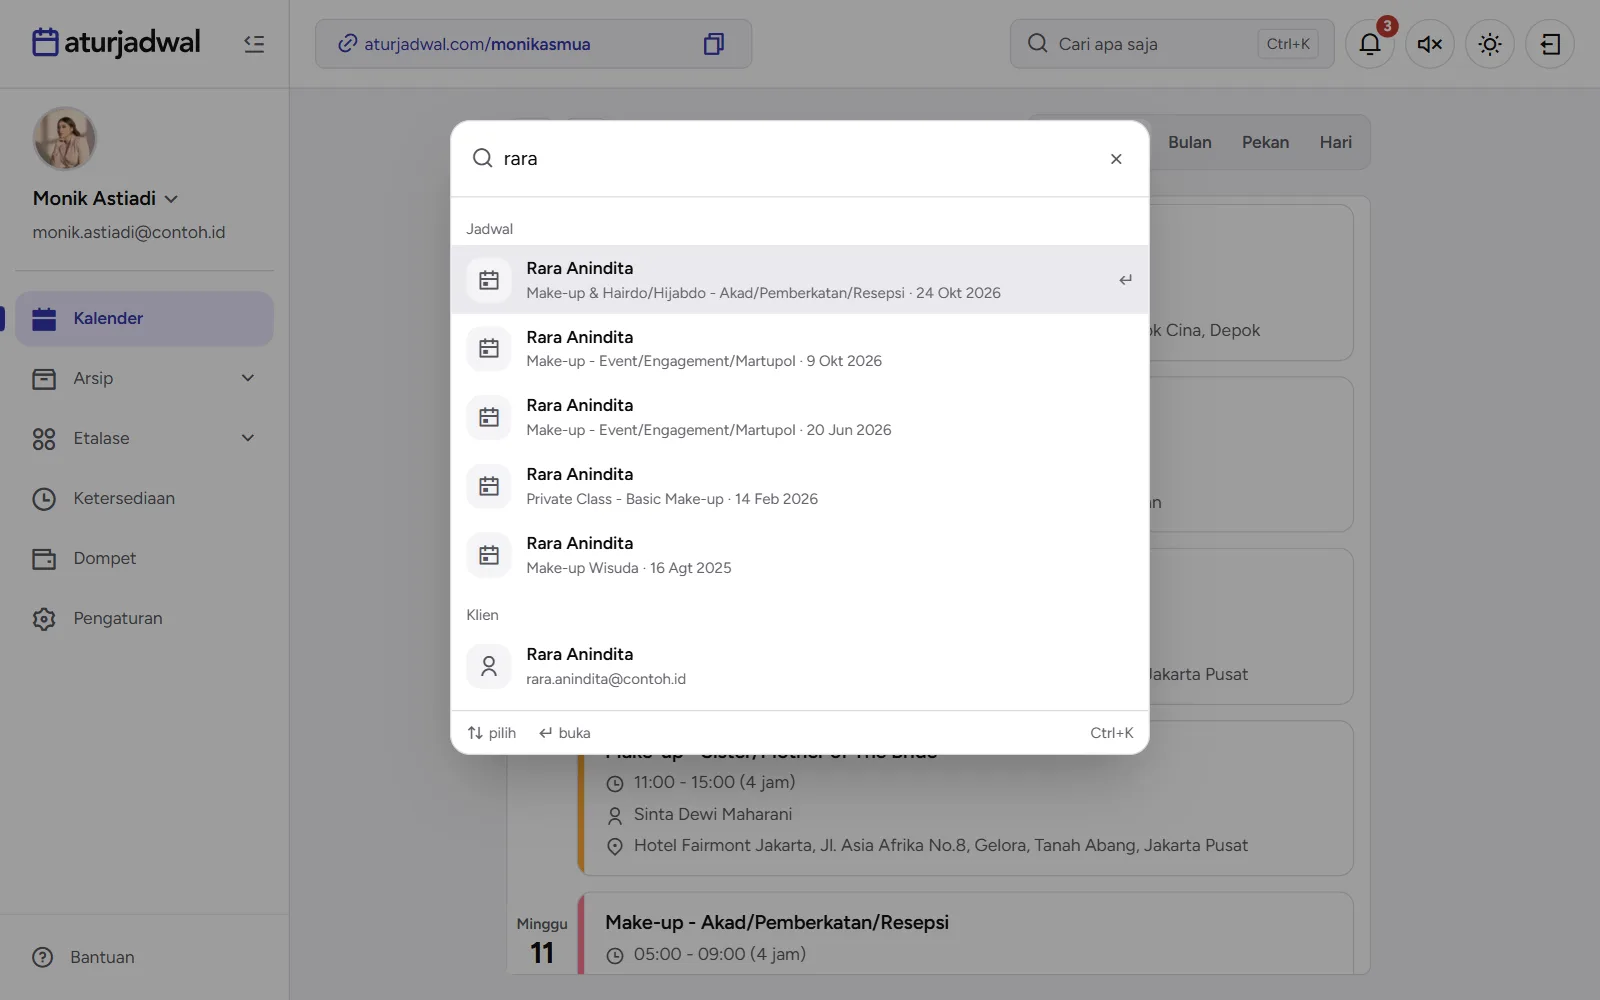Viewport: 1600px width, 1000px height.
Task: Open the Bantuan help link
Action: point(84,957)
